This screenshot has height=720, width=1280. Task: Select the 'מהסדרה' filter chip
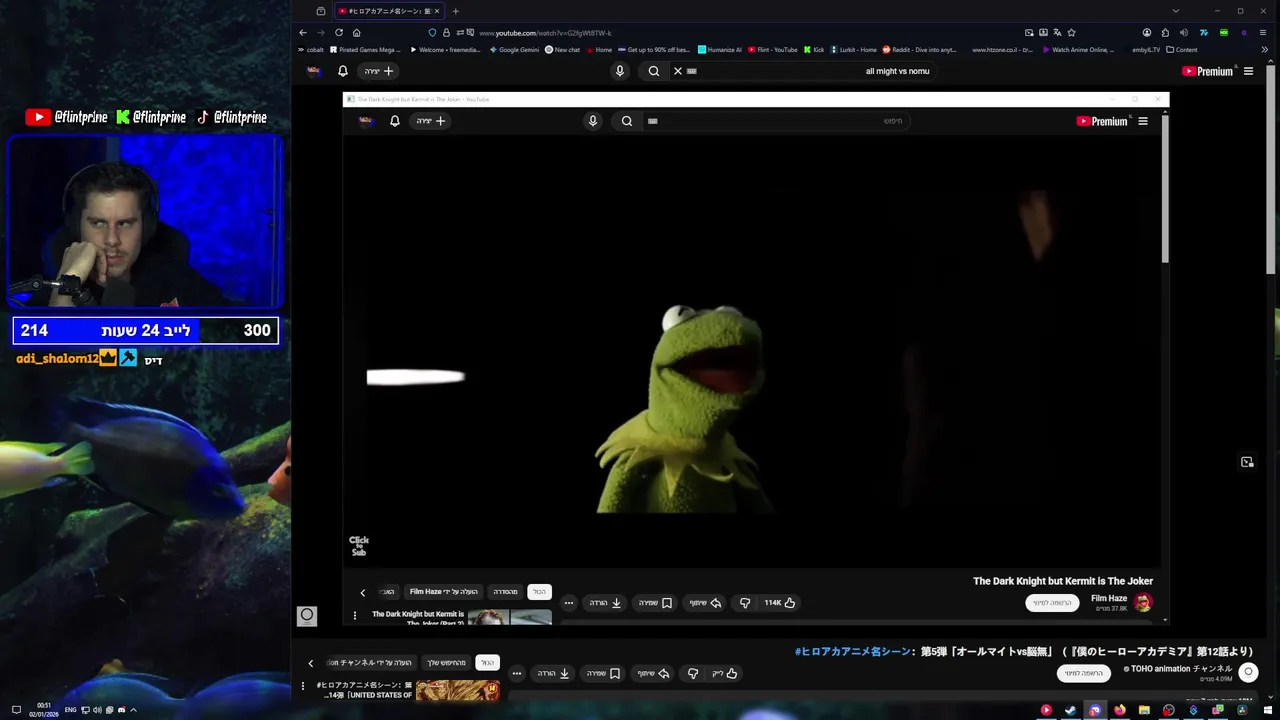(x=505, y=592)
